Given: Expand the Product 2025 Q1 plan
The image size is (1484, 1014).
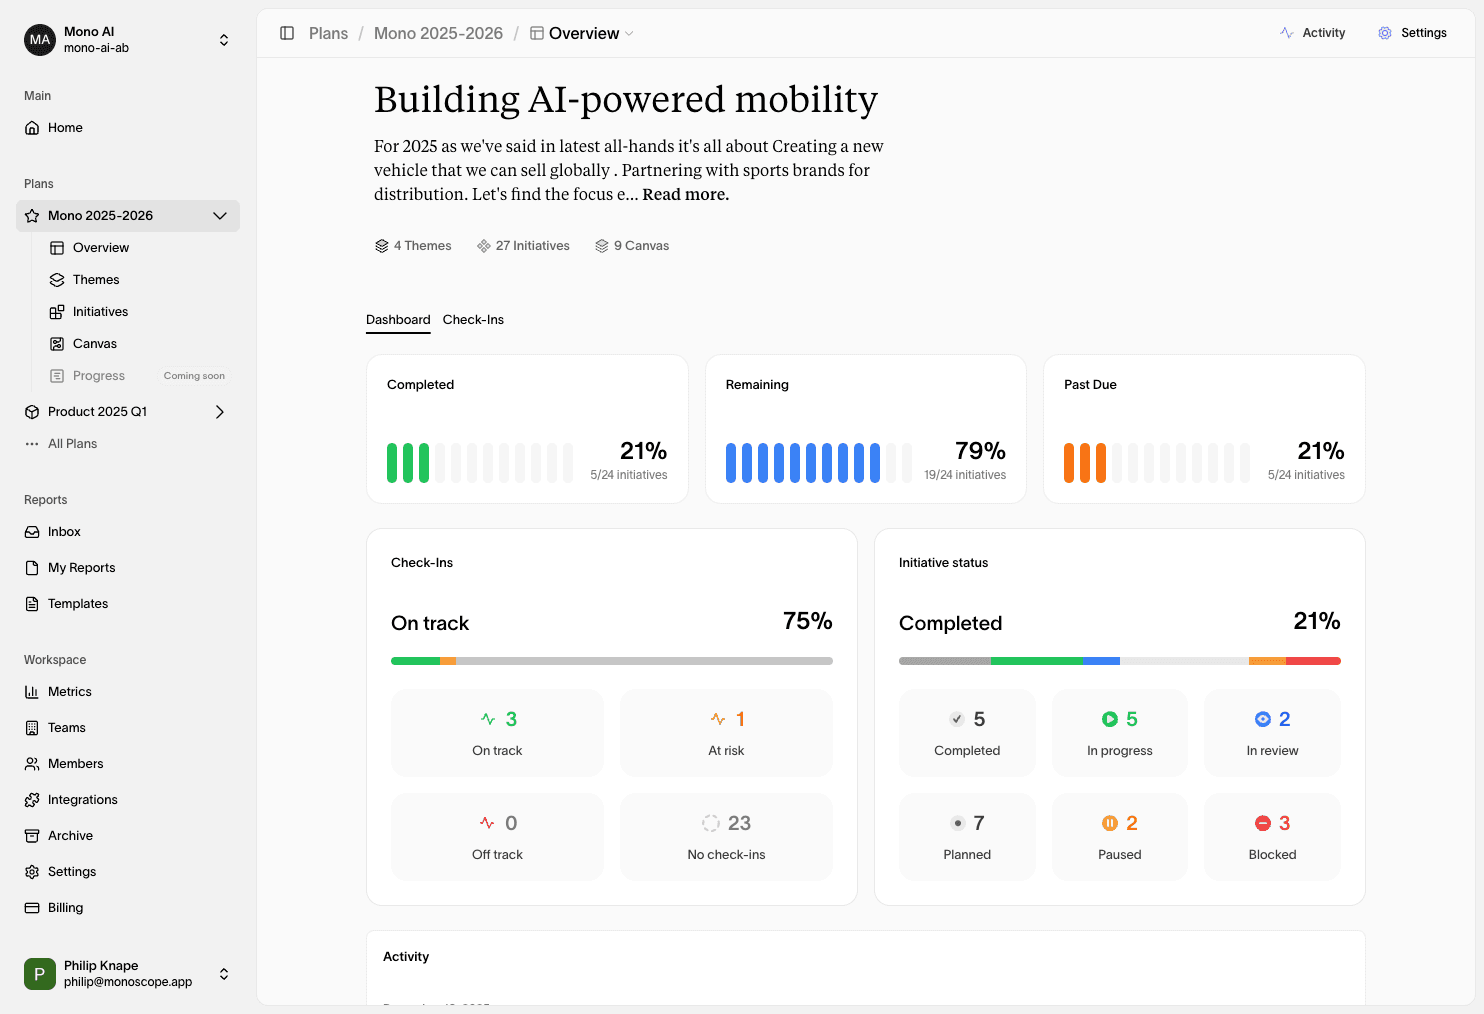Looking at the screenshot, I should [x=220, y=412].
